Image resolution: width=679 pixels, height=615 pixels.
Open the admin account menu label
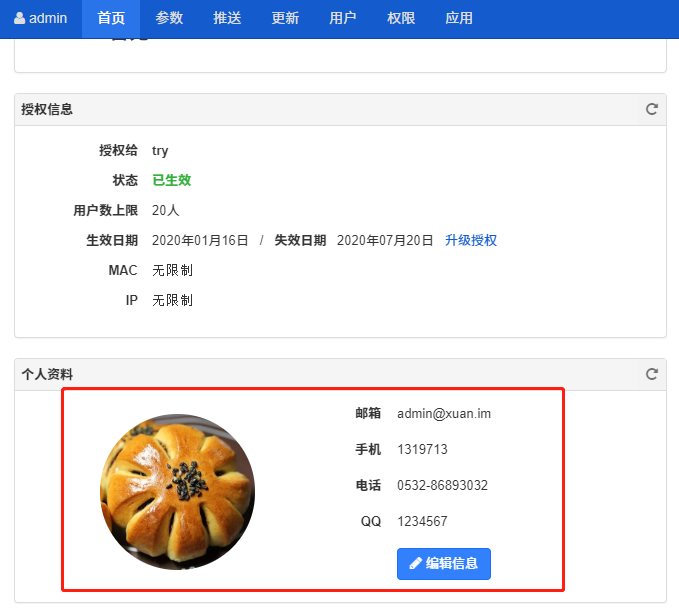[48, 18]
